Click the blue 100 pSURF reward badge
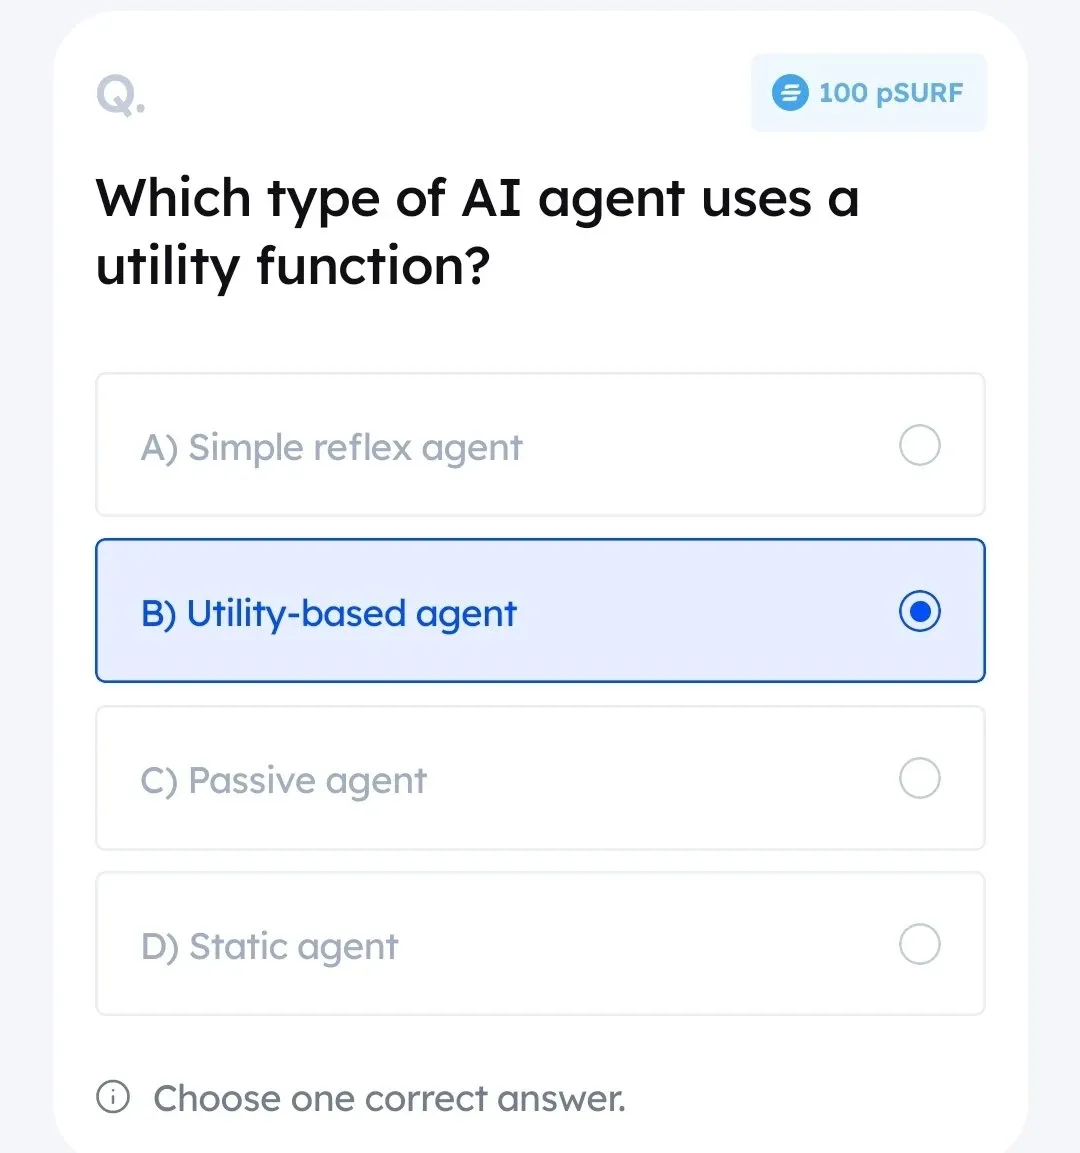The width and height of the screenshot is (1080, 1153). pos(867,93)
